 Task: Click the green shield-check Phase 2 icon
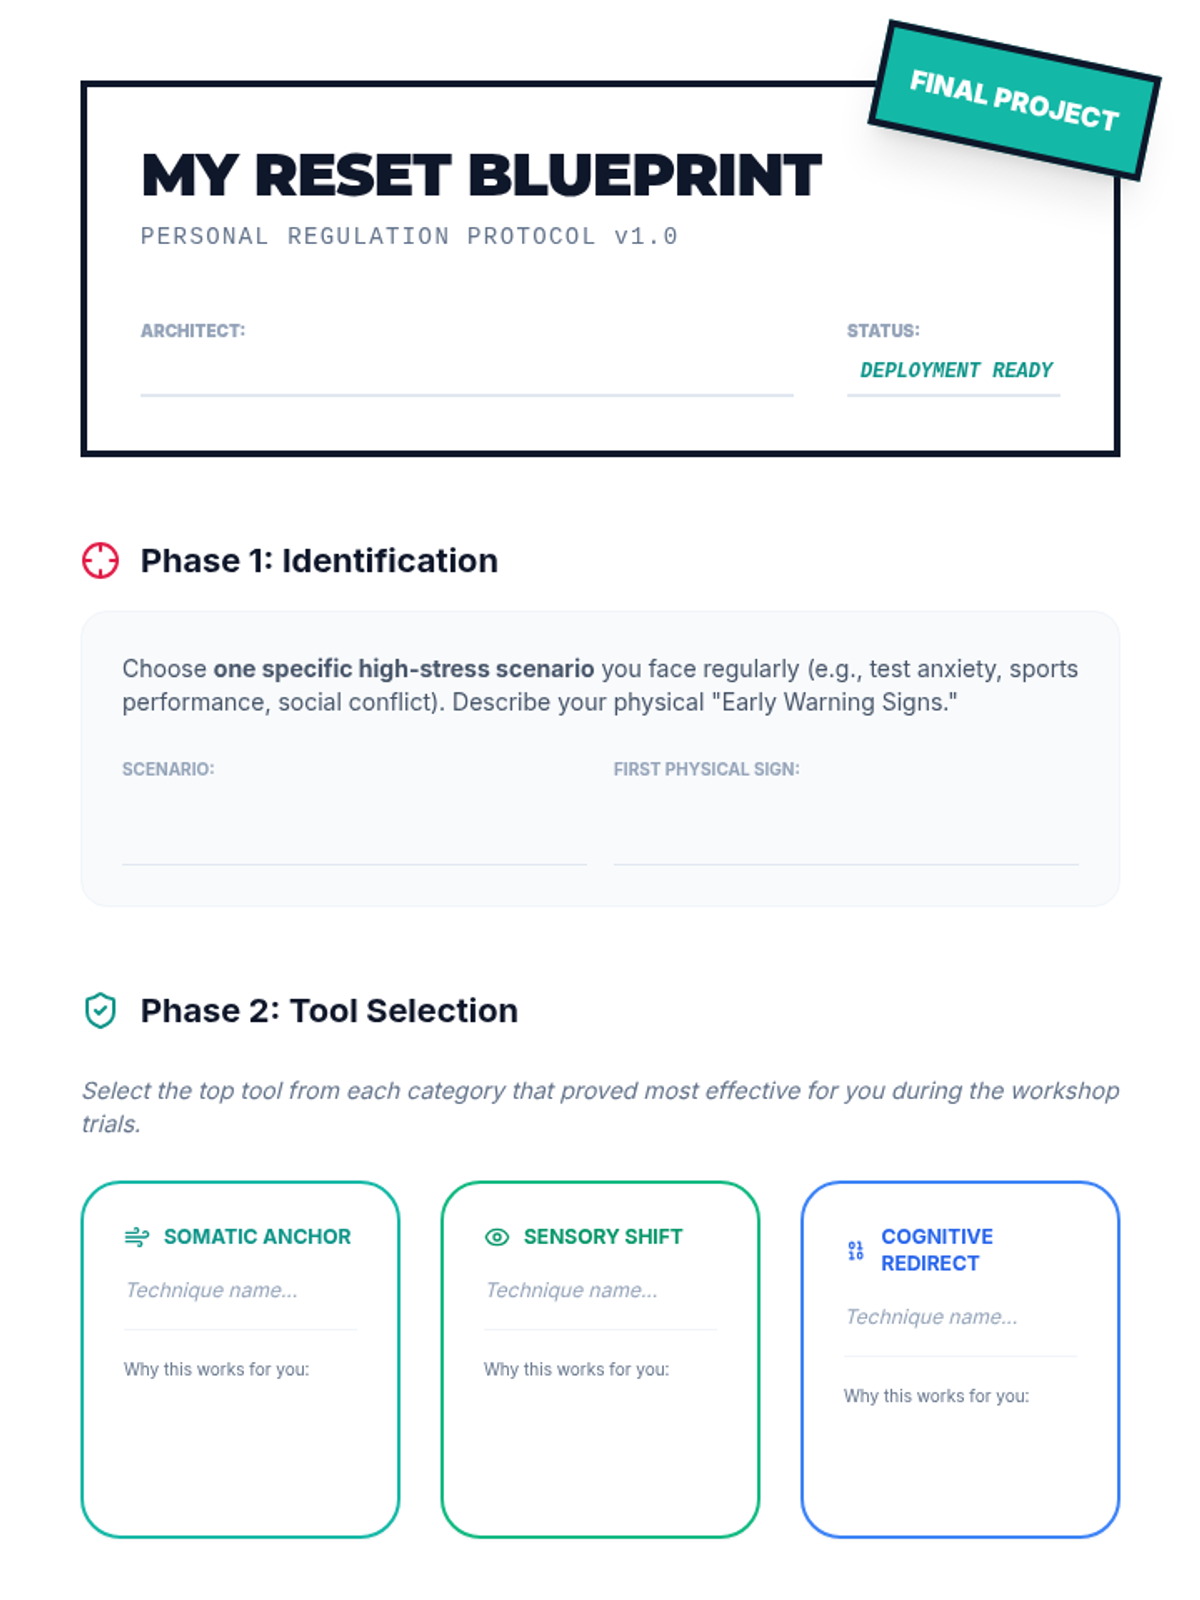[x=100, y=1011]
